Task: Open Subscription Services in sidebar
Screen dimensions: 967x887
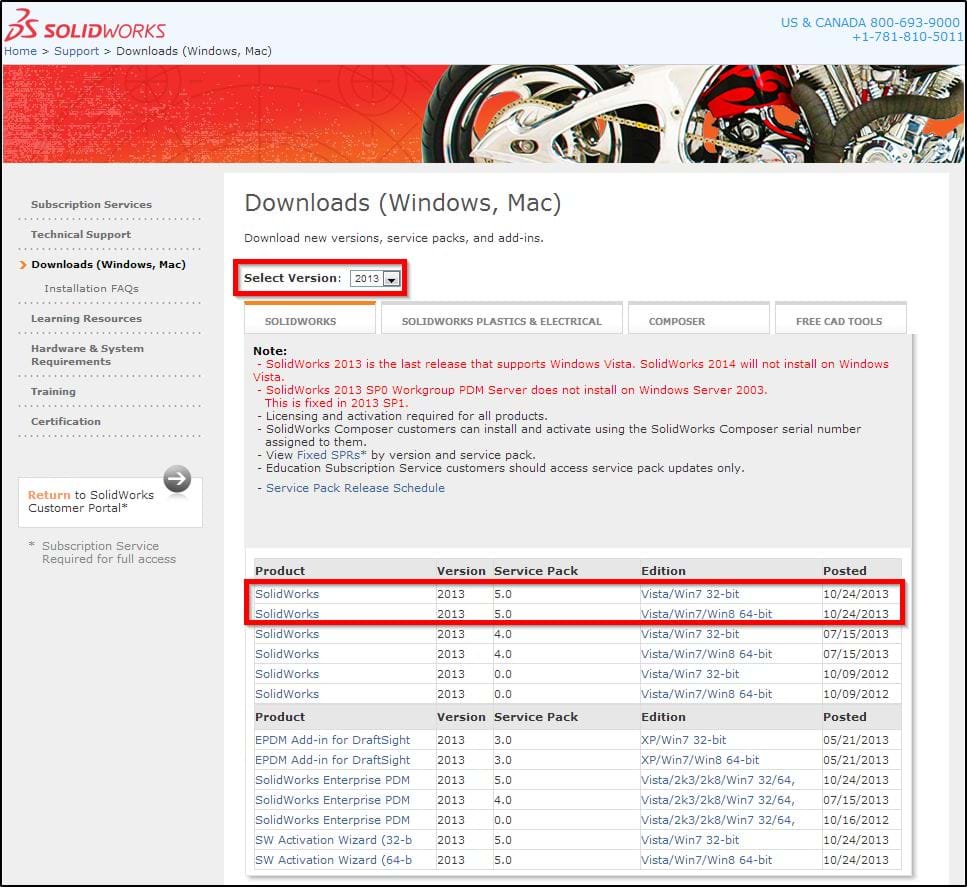Action: tap(91, 205)
